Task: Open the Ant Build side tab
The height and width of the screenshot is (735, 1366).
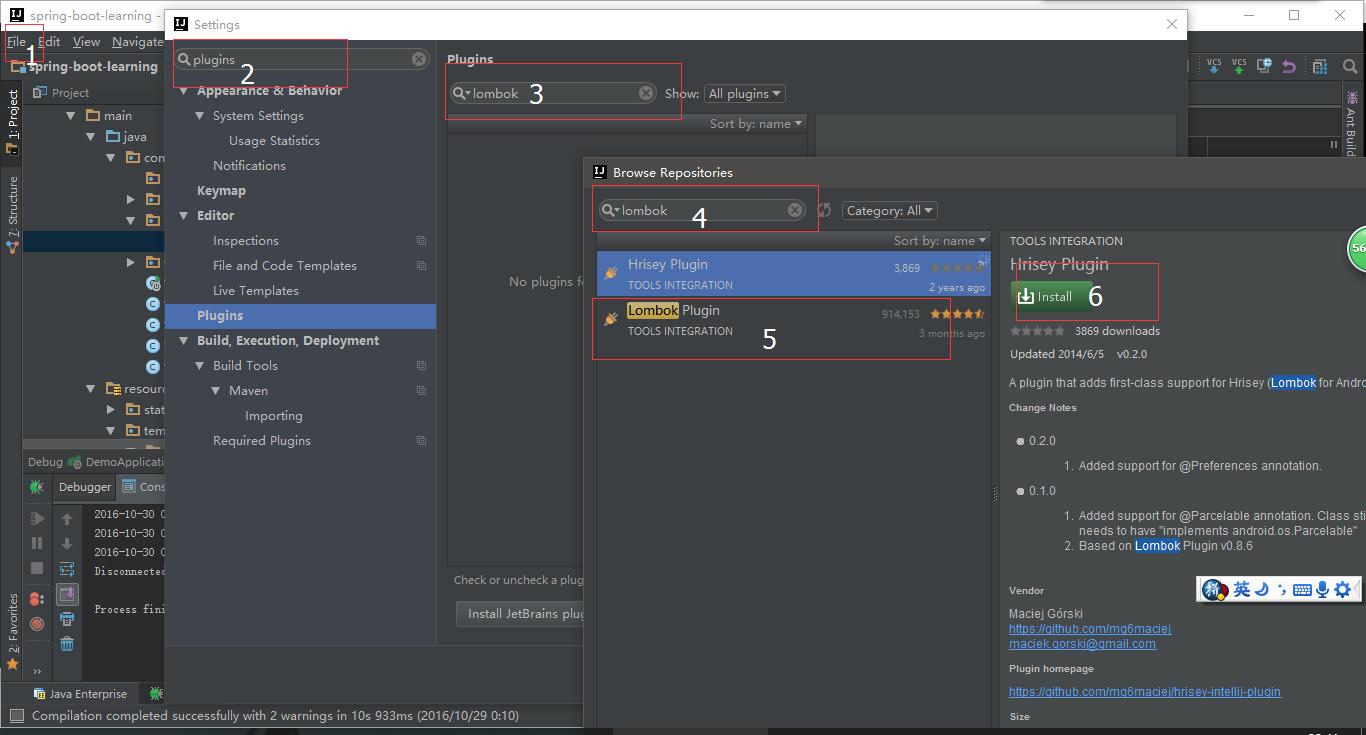Action: pos(1351,122)
